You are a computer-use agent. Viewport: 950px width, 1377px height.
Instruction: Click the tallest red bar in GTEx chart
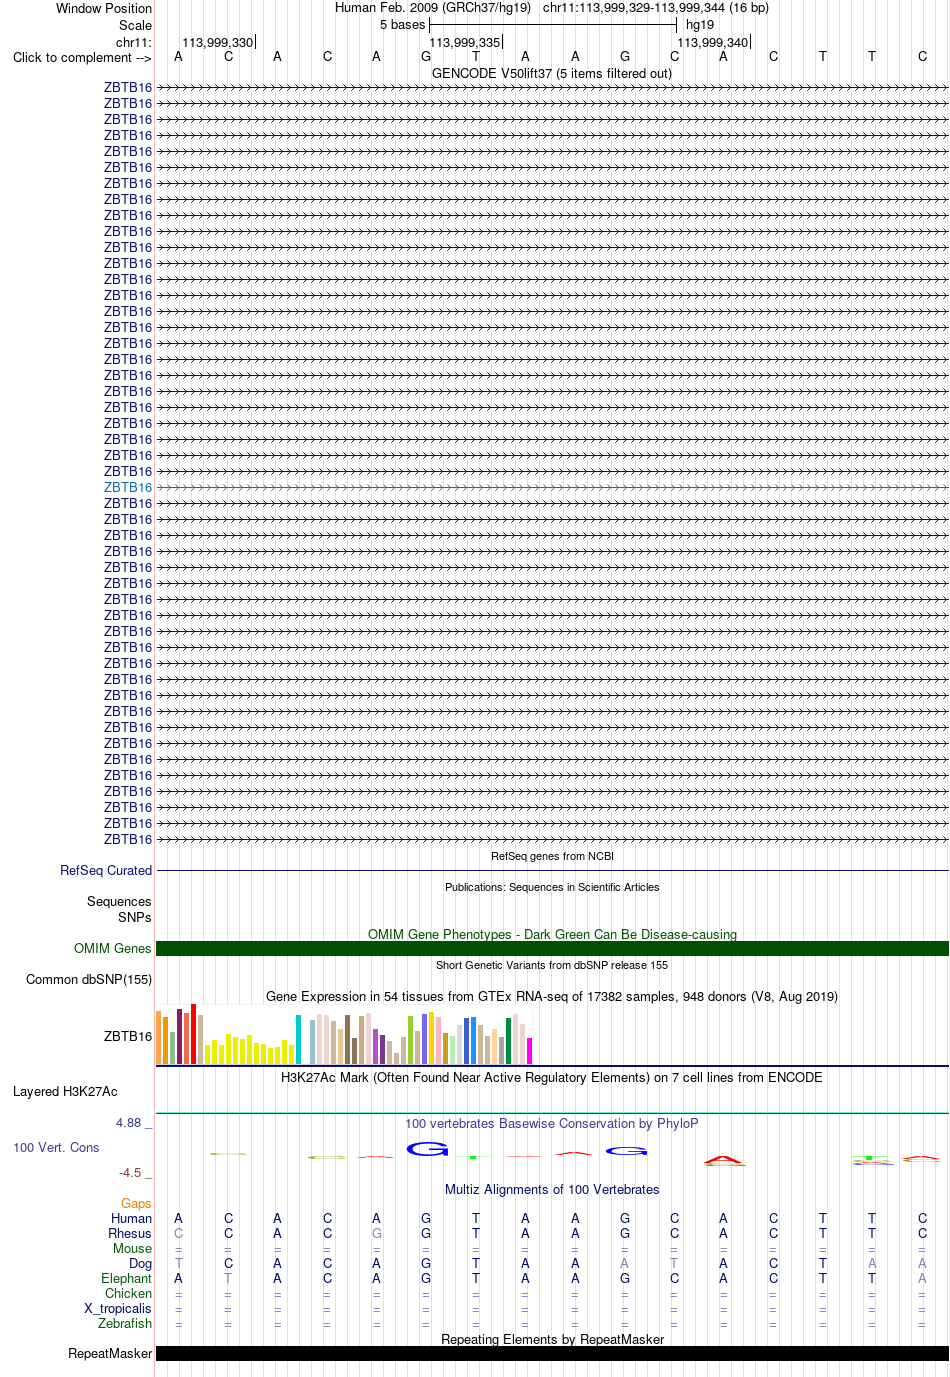coord(194,1034)
